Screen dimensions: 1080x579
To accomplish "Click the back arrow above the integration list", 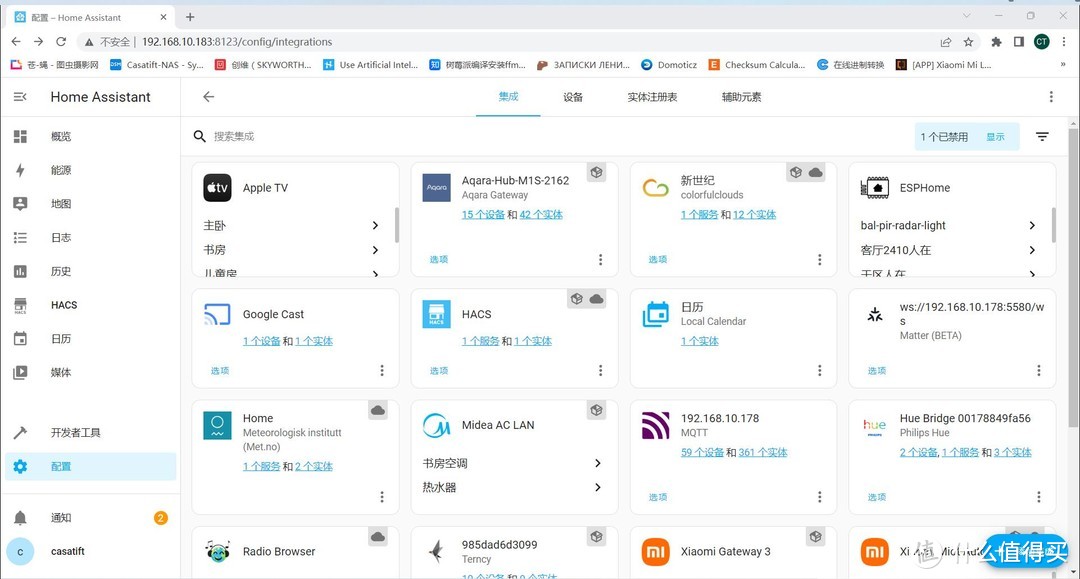I will (x=207, y=96).
